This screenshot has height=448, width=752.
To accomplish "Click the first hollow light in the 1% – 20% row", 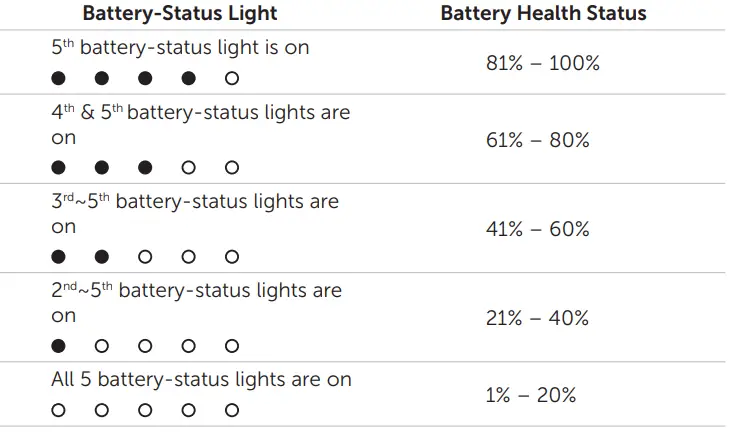I will pos(58,410).
